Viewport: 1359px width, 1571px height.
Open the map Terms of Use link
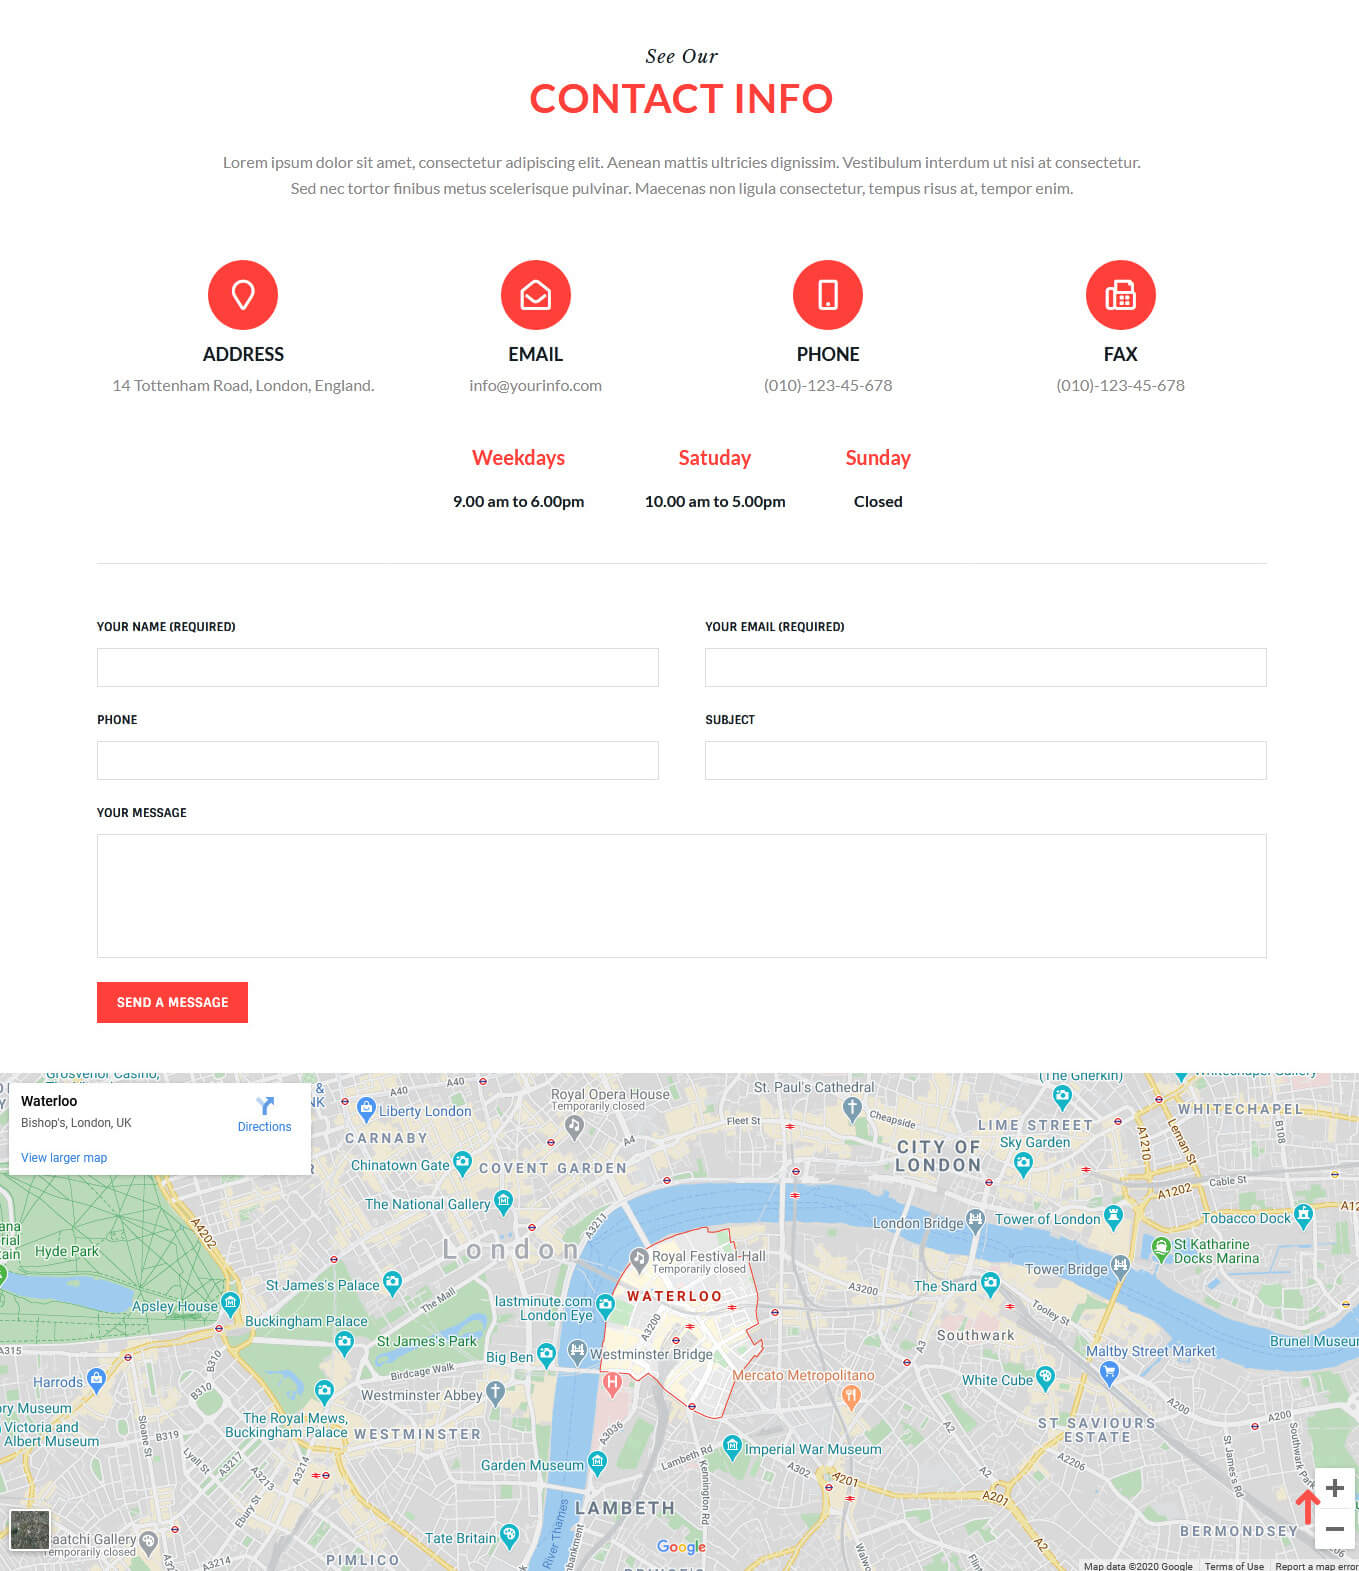tap(1233, 1566)
